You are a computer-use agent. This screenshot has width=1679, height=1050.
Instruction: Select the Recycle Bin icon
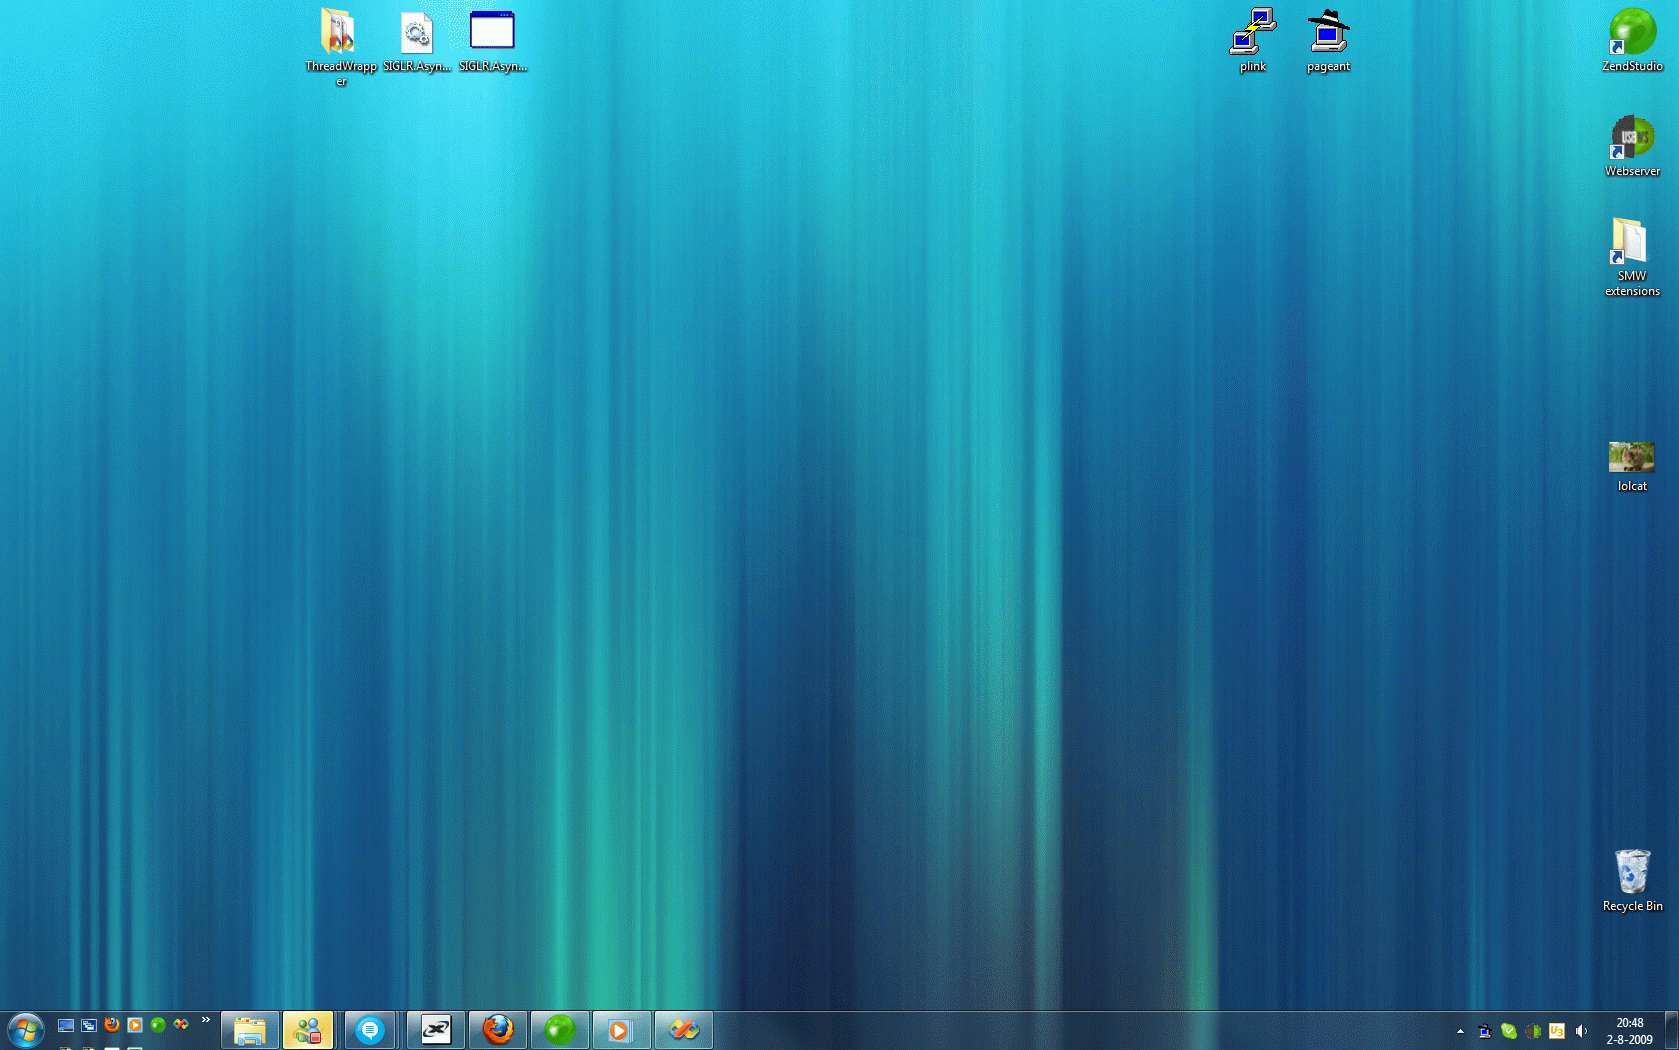coord(1632,880)
